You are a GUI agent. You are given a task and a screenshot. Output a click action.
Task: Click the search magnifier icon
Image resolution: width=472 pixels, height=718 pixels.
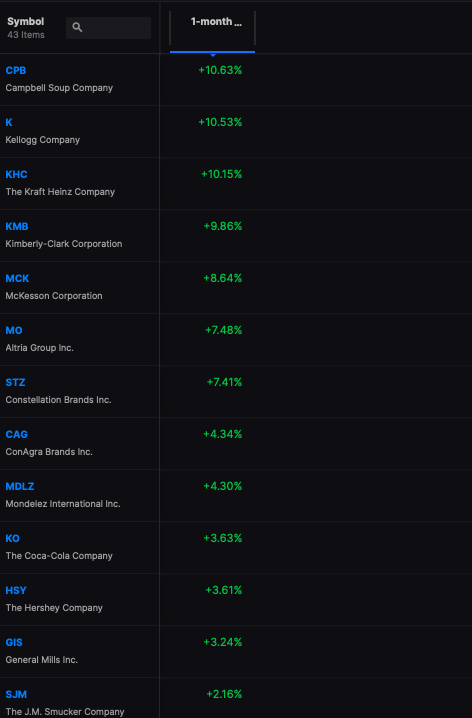(77, 27)
